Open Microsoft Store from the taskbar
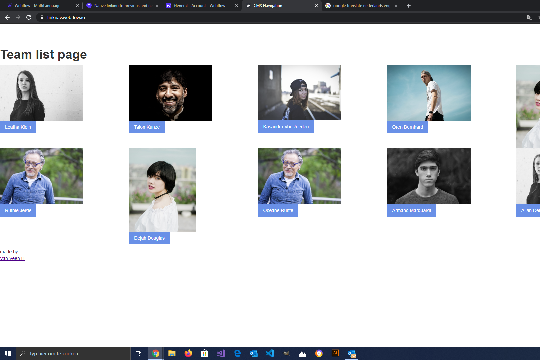 pyautogui.click(x=205, y=353)
